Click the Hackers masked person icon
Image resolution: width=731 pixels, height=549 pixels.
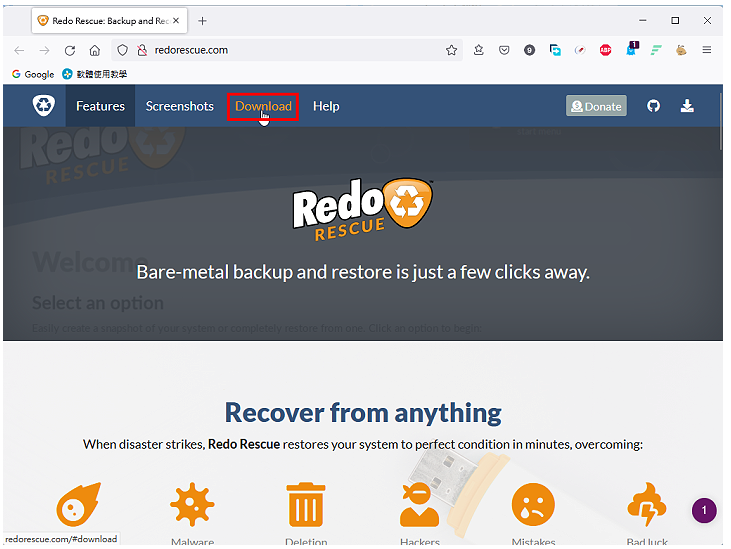(x=419, y=505)
